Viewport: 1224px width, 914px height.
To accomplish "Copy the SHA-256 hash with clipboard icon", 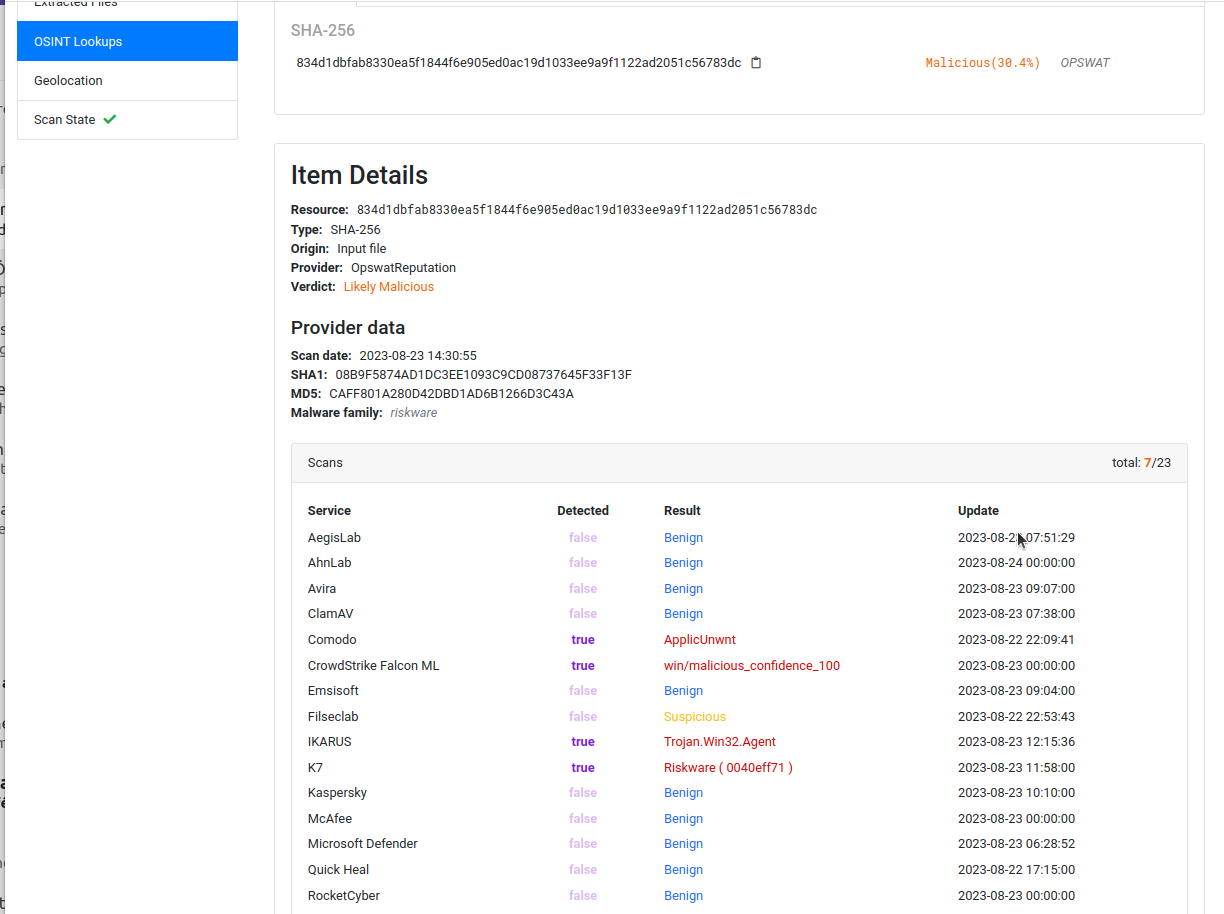I will coord(756,63).
